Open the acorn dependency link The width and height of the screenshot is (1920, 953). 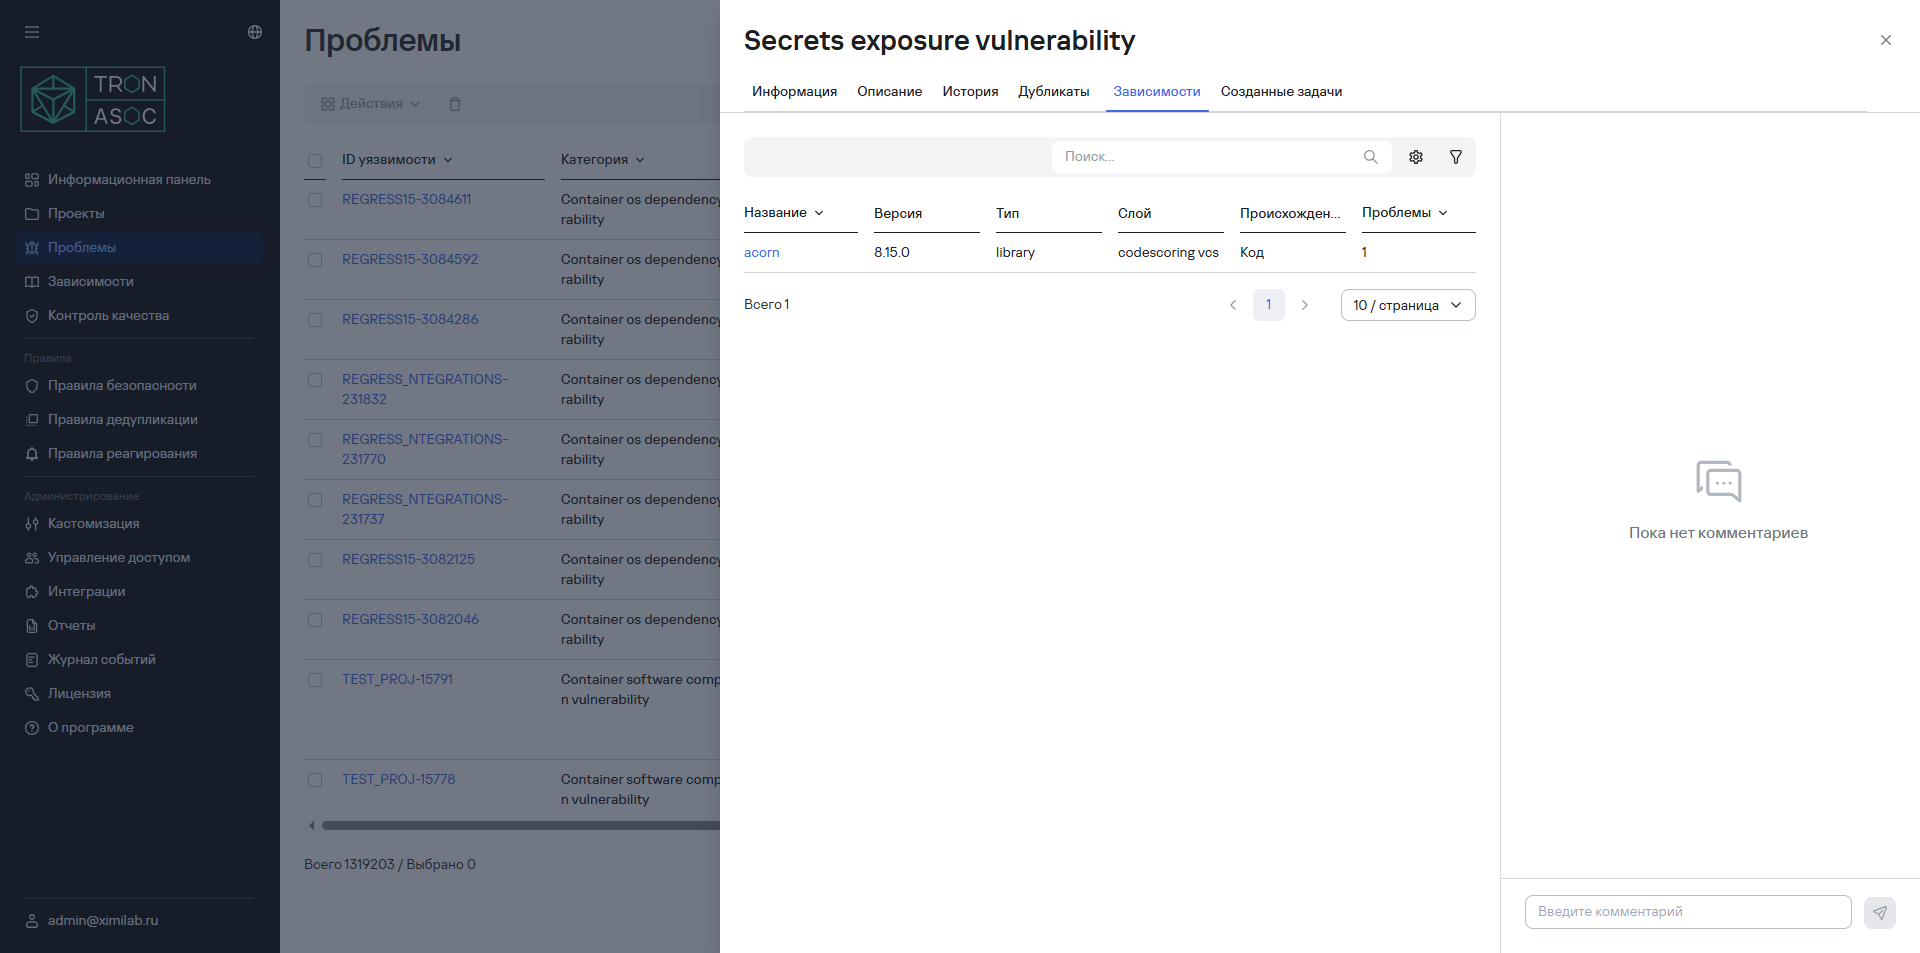761,253
